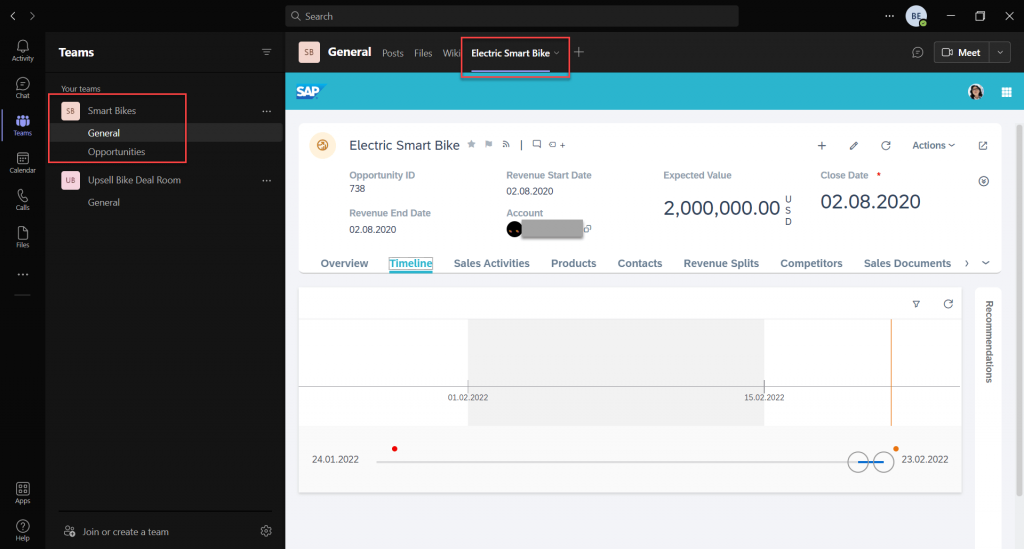Viewport: 1024px width, 549px height.
Task: Open the Help icon
Action: pyautogui.click(x=22, y=530)
